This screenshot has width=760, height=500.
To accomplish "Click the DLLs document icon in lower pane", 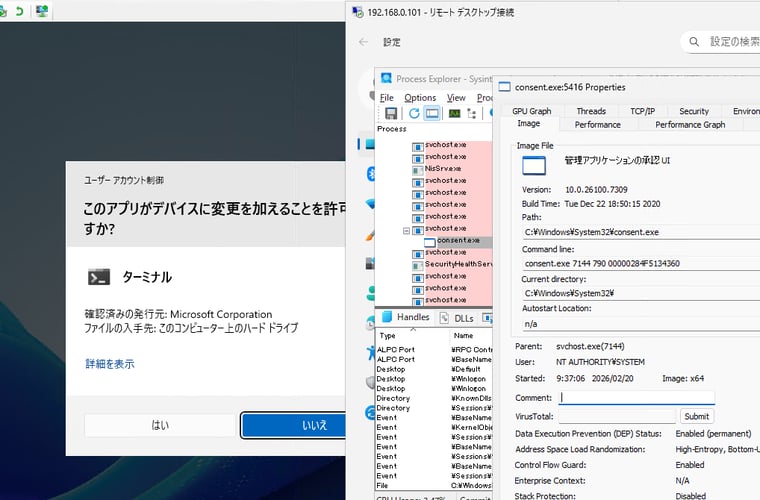I will pyautogui.click(x=444, y=318).
